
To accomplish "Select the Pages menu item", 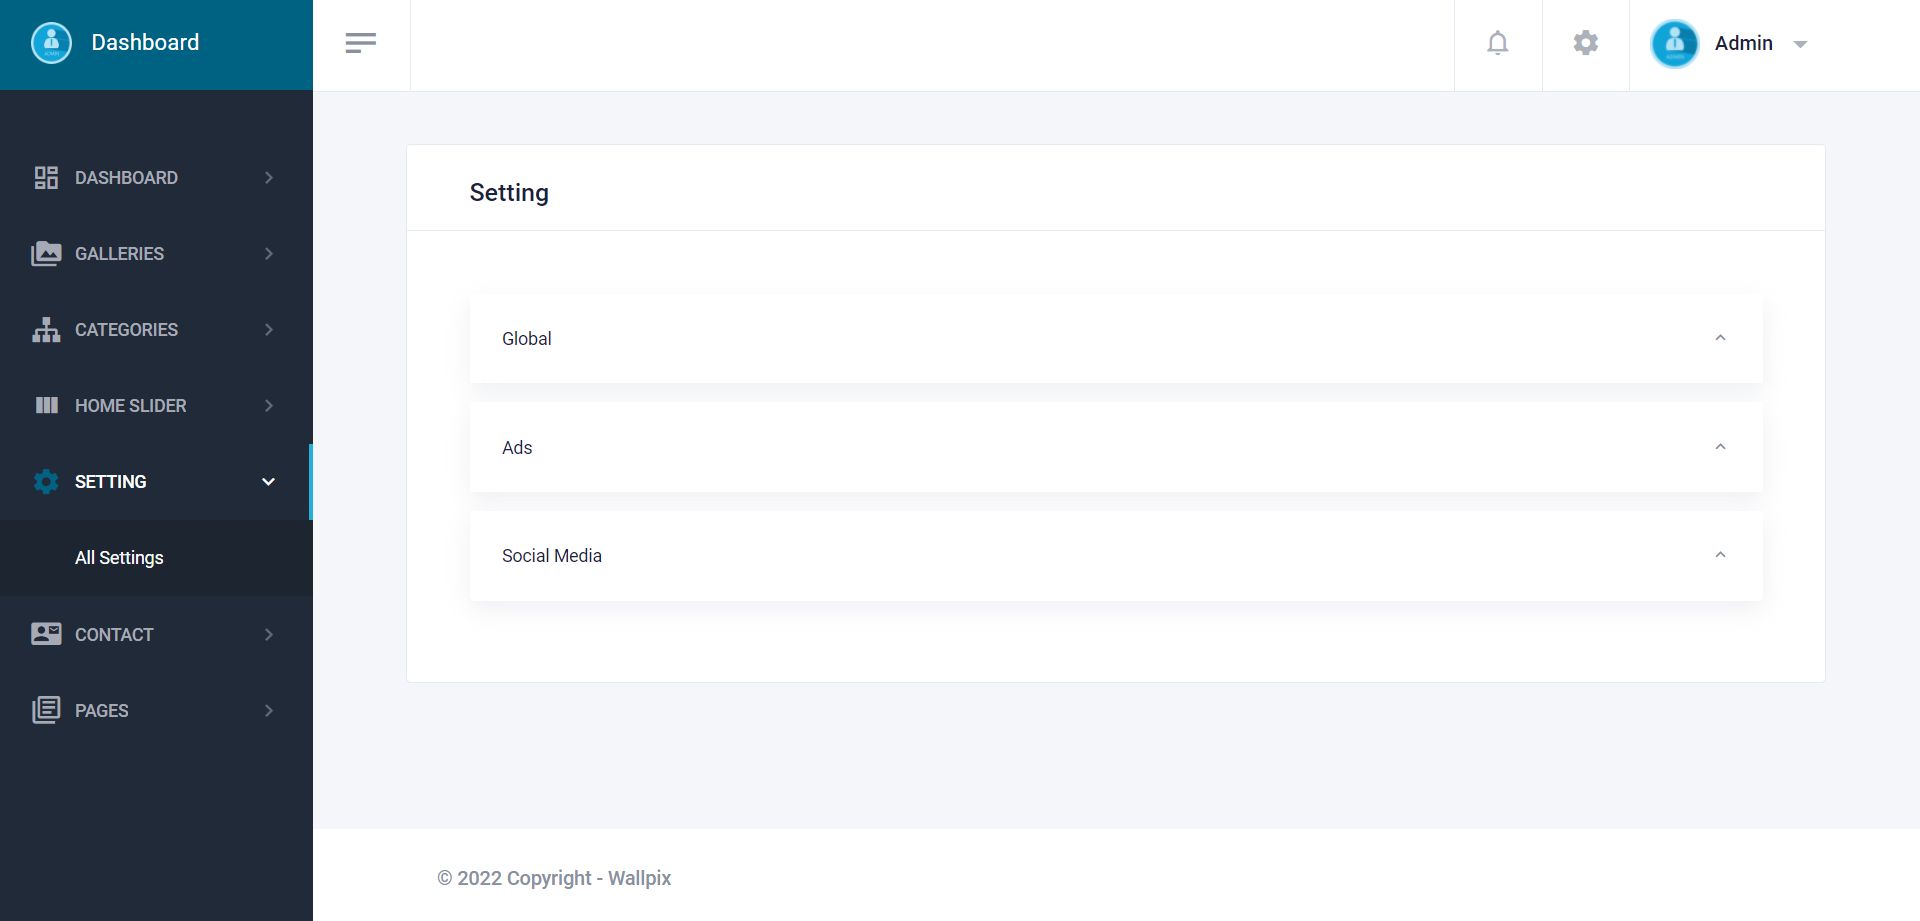I will [x=102, y=711].
